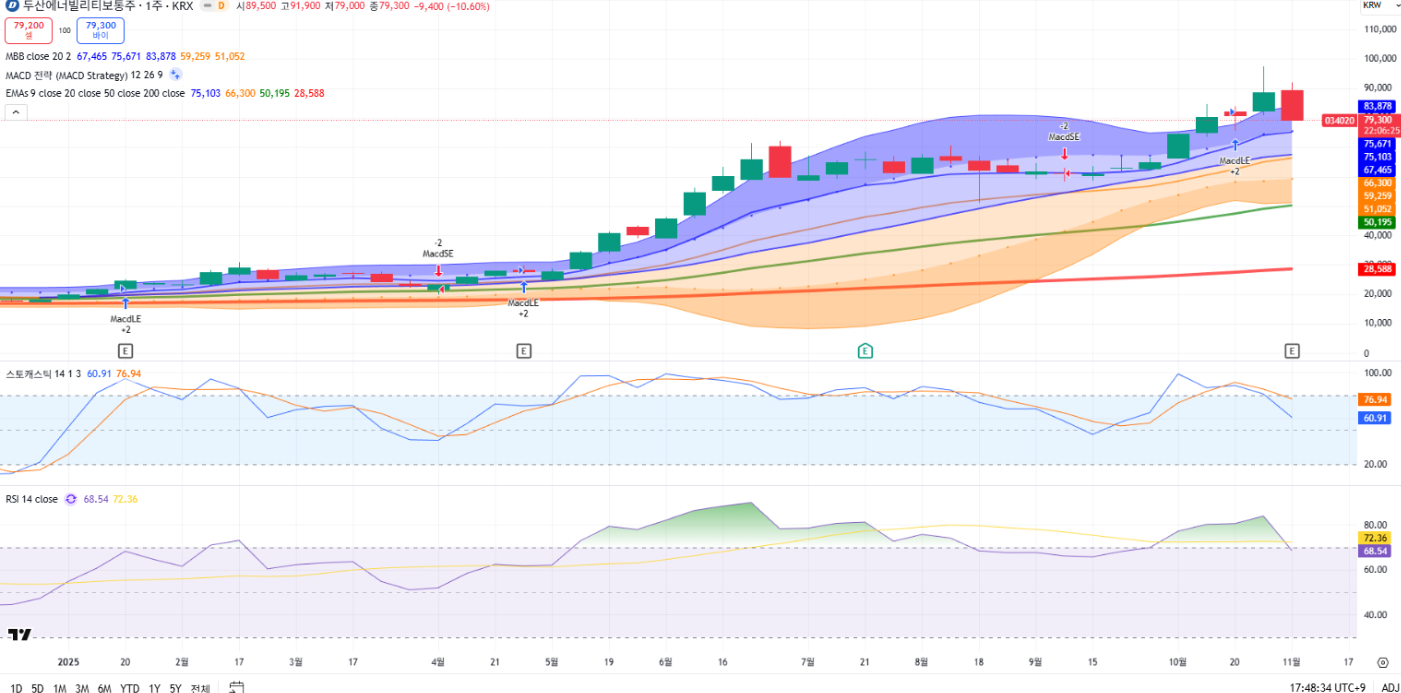This screenshot has height=693, width=1401.
Task: Click the TradingView logo in bottom-left corner
Action: click(19, 634)
